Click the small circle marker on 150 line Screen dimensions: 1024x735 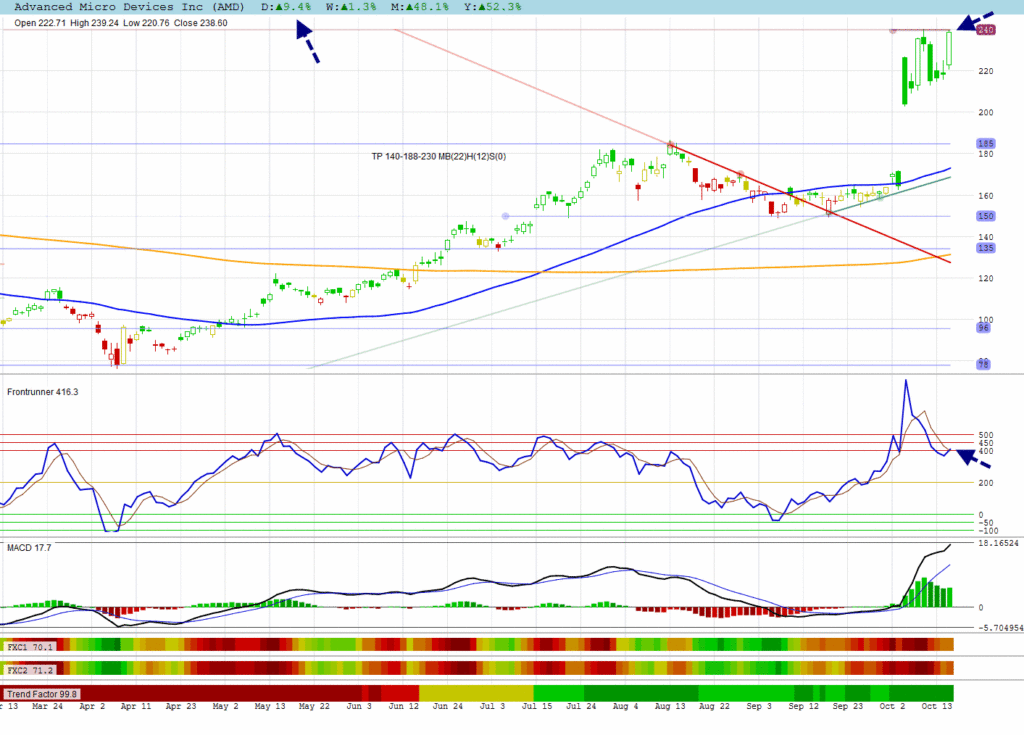click(x=506, y=216)
